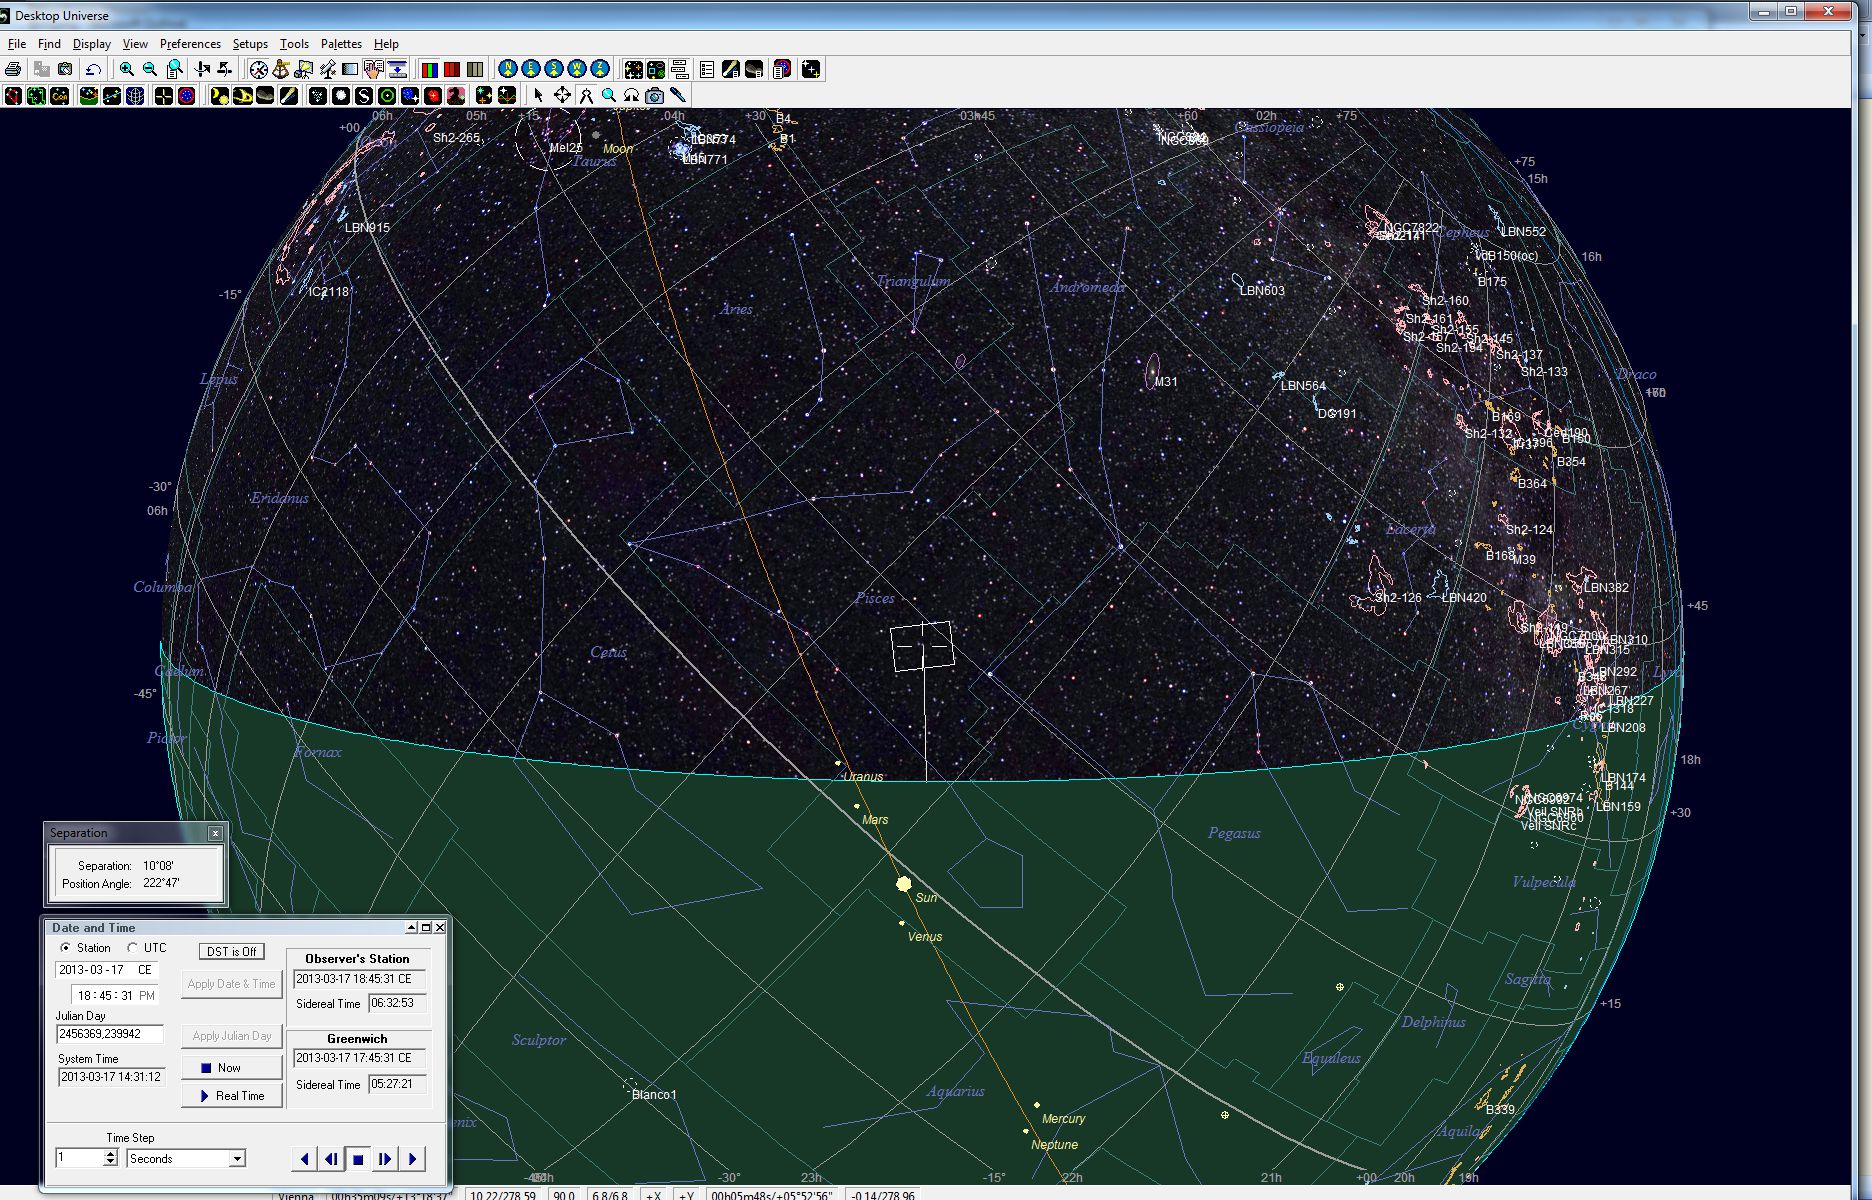This screenshot has height=1200, width=1872.
Task: Click the date field 2013-03-17
Action: pyautogui.click(x=107, y=970)
